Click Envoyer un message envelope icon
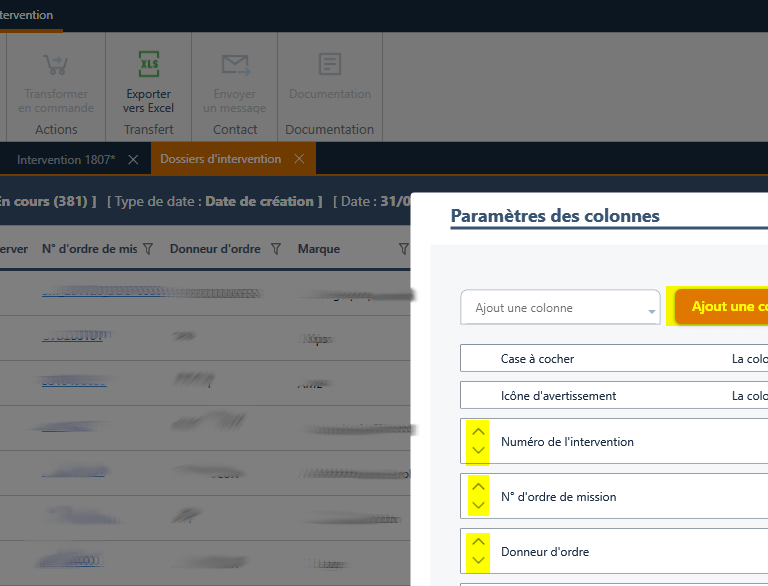 [234, 66]
